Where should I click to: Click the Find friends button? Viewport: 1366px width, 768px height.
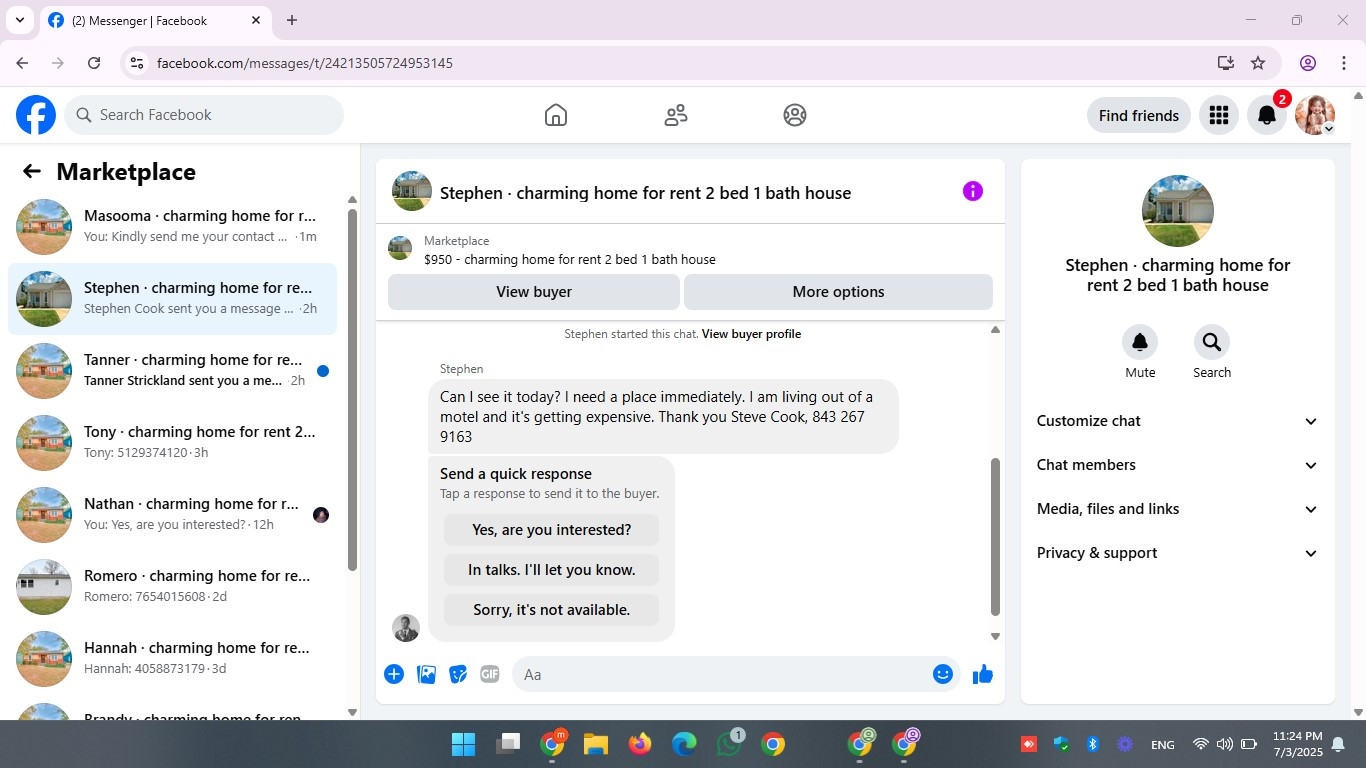[x=1139, y=115]
